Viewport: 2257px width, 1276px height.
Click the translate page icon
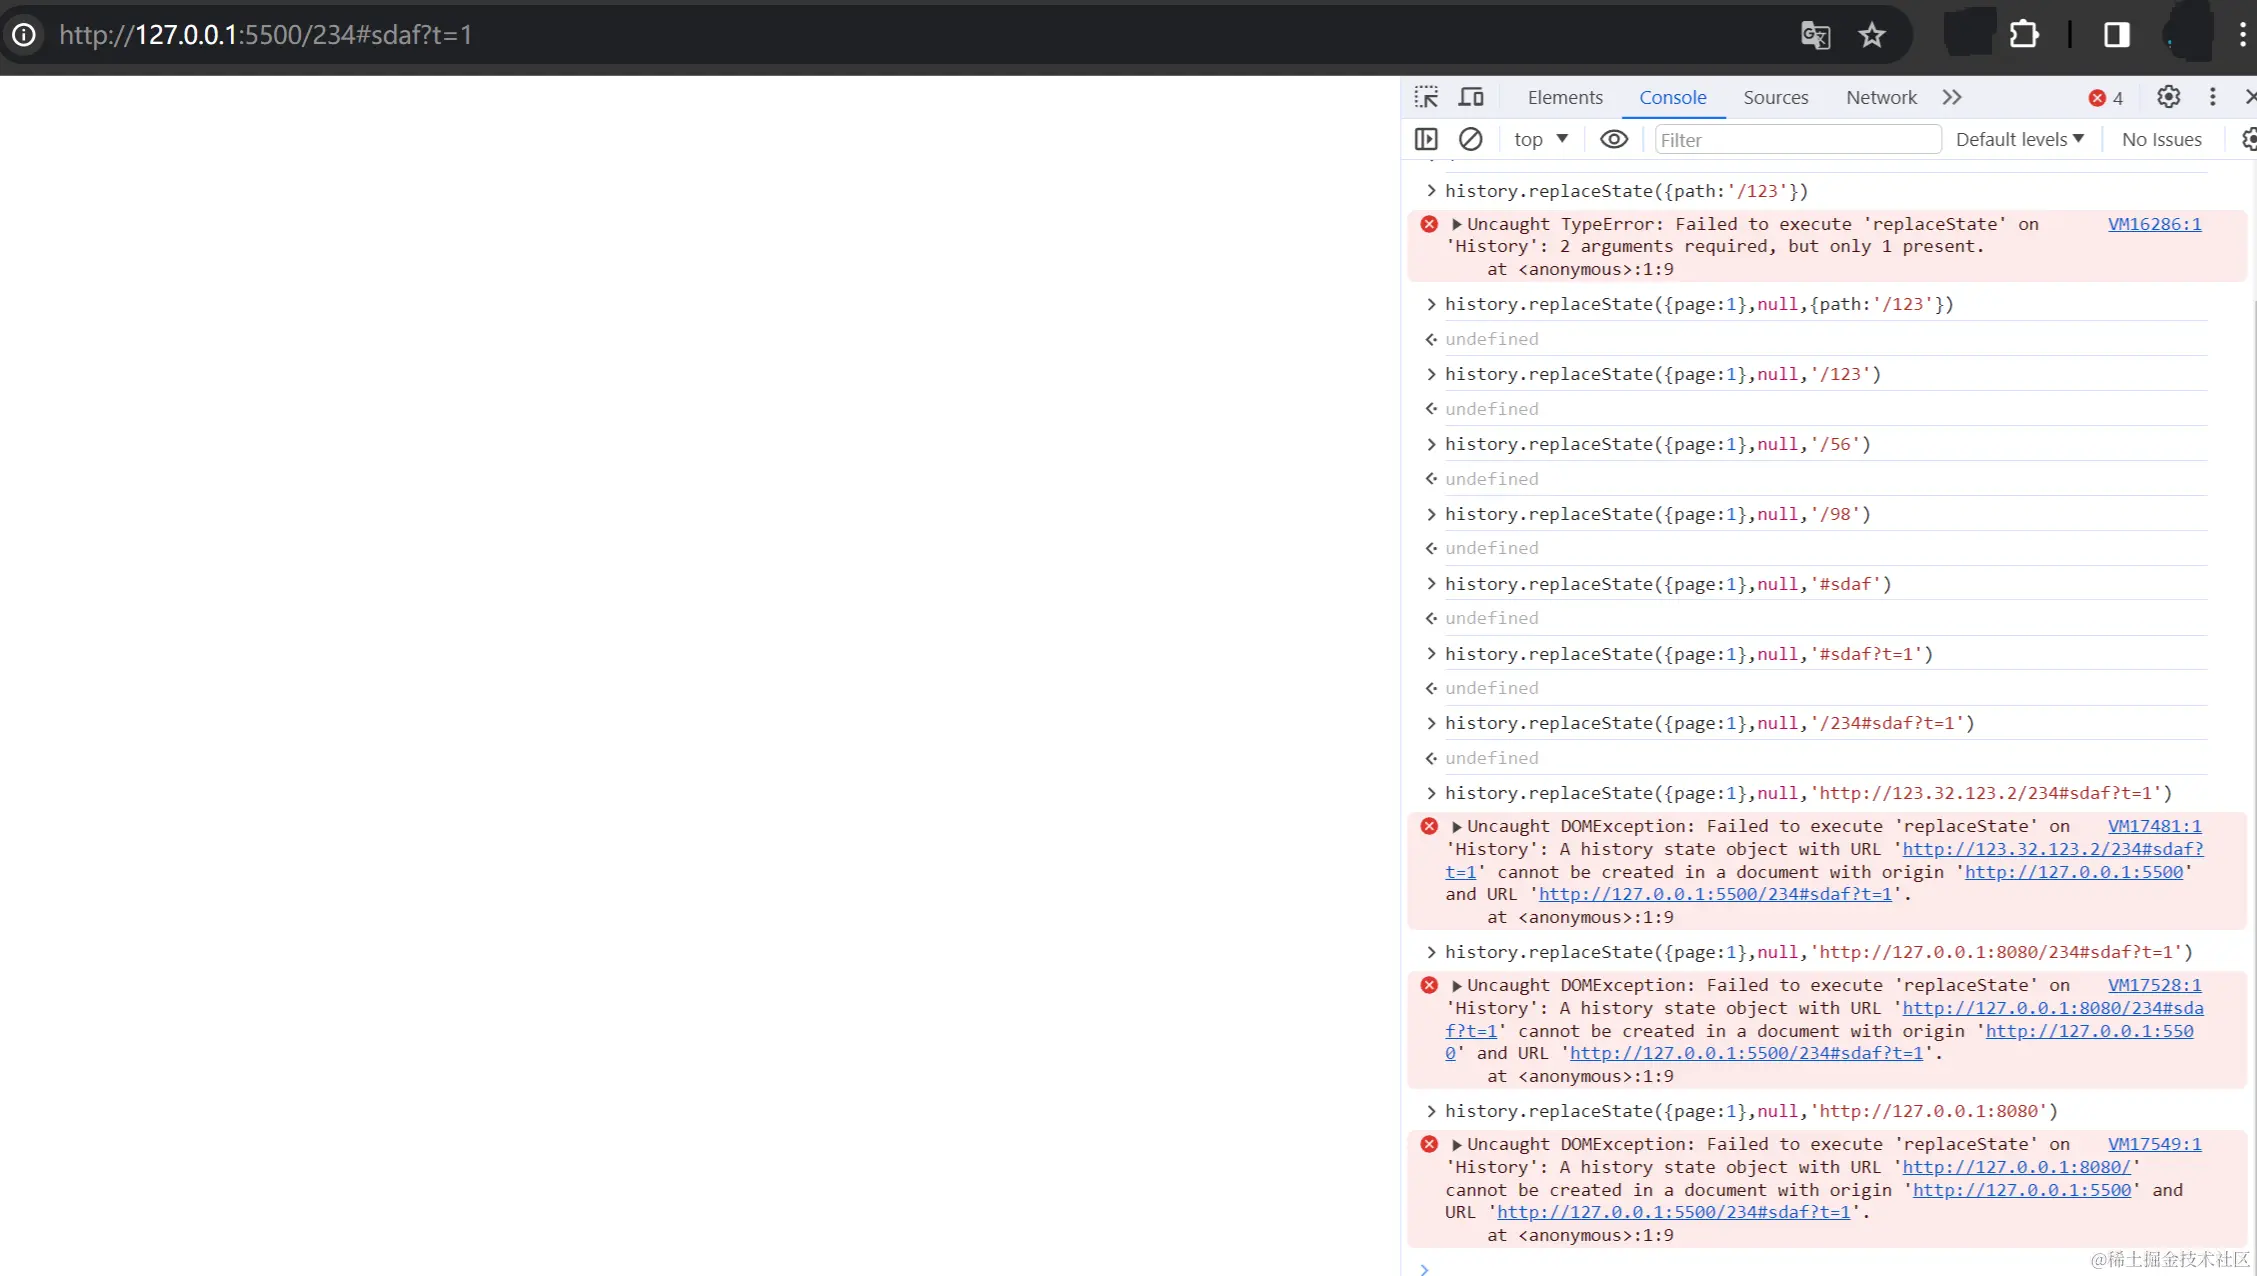coord(1815,35)
